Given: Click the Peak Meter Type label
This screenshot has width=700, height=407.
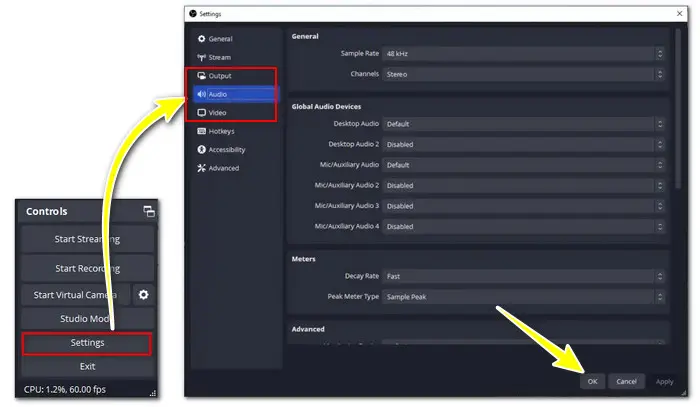Looking at the screenshot, I should click(353, 297).
